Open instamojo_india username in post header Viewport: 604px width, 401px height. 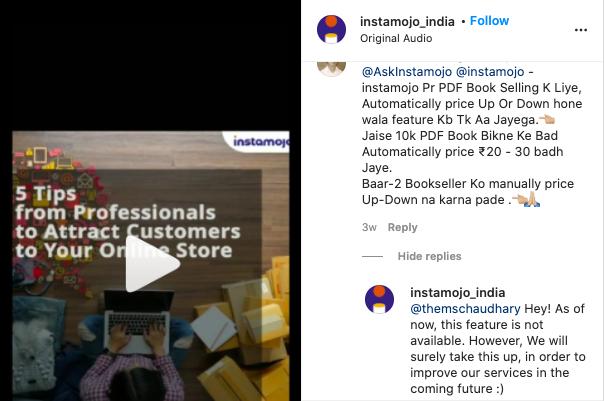pyautogui.click(x=407, y=22)
